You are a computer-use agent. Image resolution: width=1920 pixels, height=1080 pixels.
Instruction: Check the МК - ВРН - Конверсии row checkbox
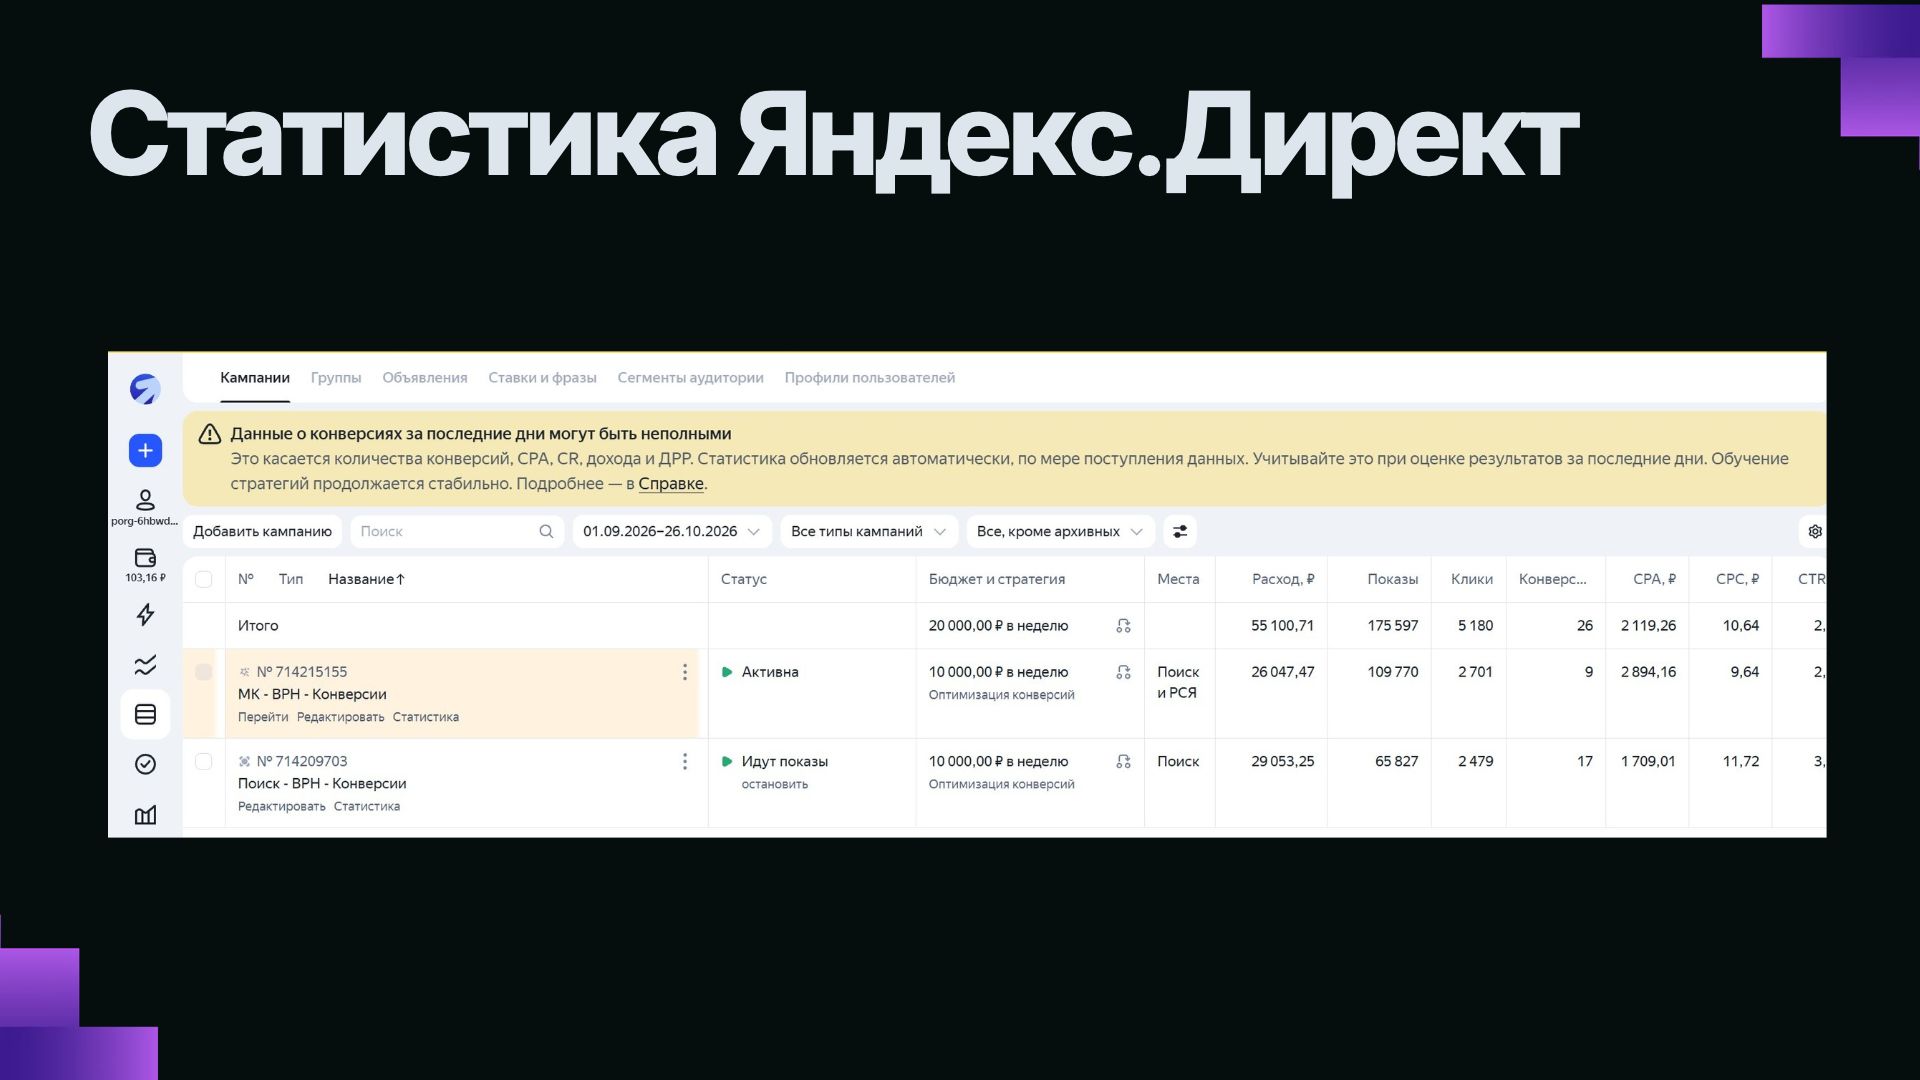click(x=204, y=672)
